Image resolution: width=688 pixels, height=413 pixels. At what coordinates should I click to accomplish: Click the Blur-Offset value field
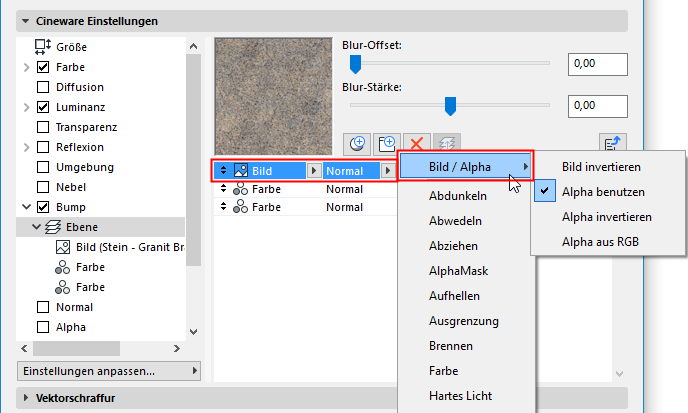598,64
